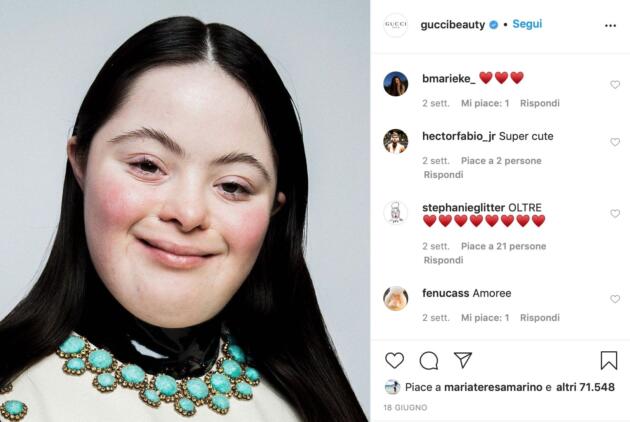The image size is (630, 422).
Task: Share post via paper plane icon
Action: coord(462,360)
